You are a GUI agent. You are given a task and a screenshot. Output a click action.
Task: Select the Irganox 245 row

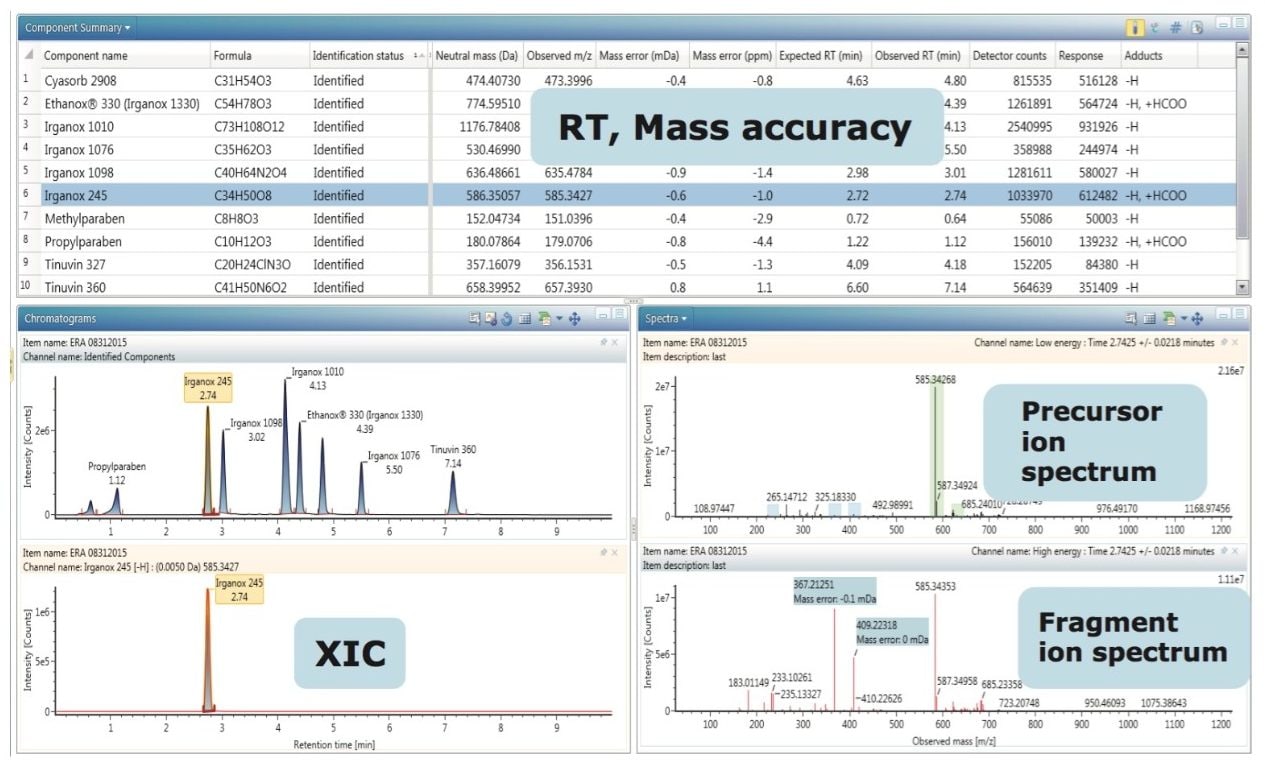627,195
